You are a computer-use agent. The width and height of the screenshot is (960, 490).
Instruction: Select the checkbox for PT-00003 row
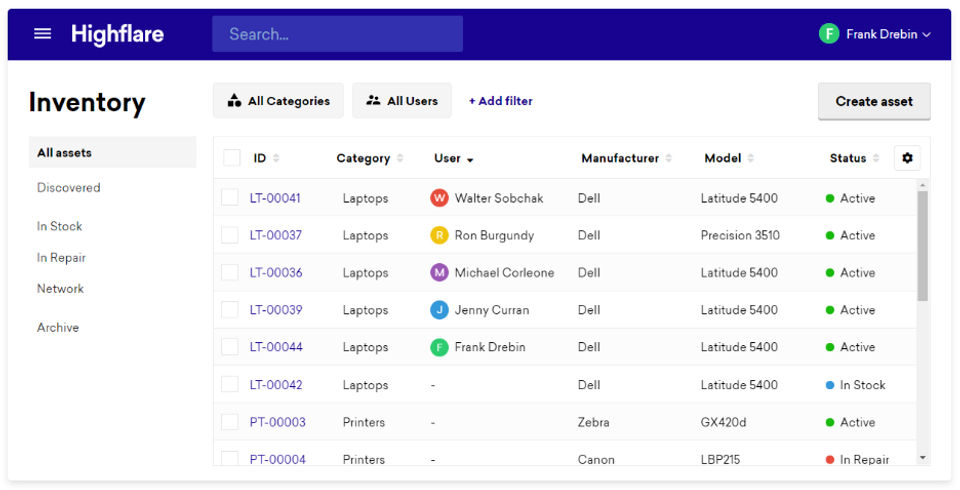click(x=230, y=422)
